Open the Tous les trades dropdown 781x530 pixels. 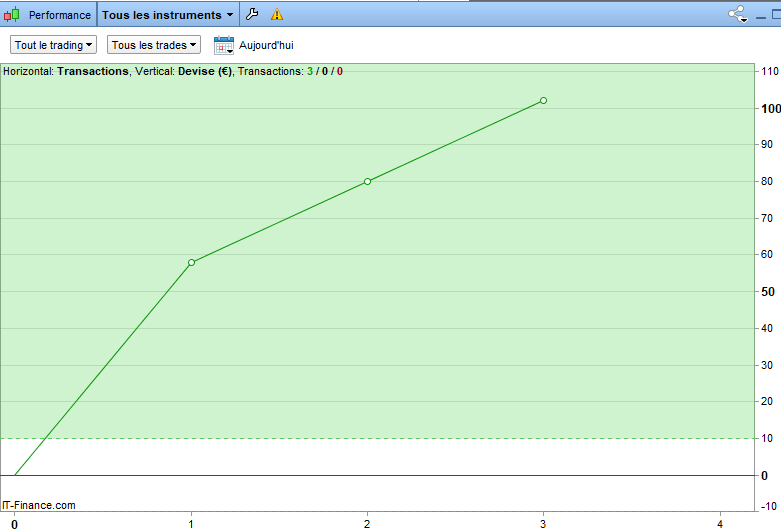pyautogui.click(x=154, y=45)
